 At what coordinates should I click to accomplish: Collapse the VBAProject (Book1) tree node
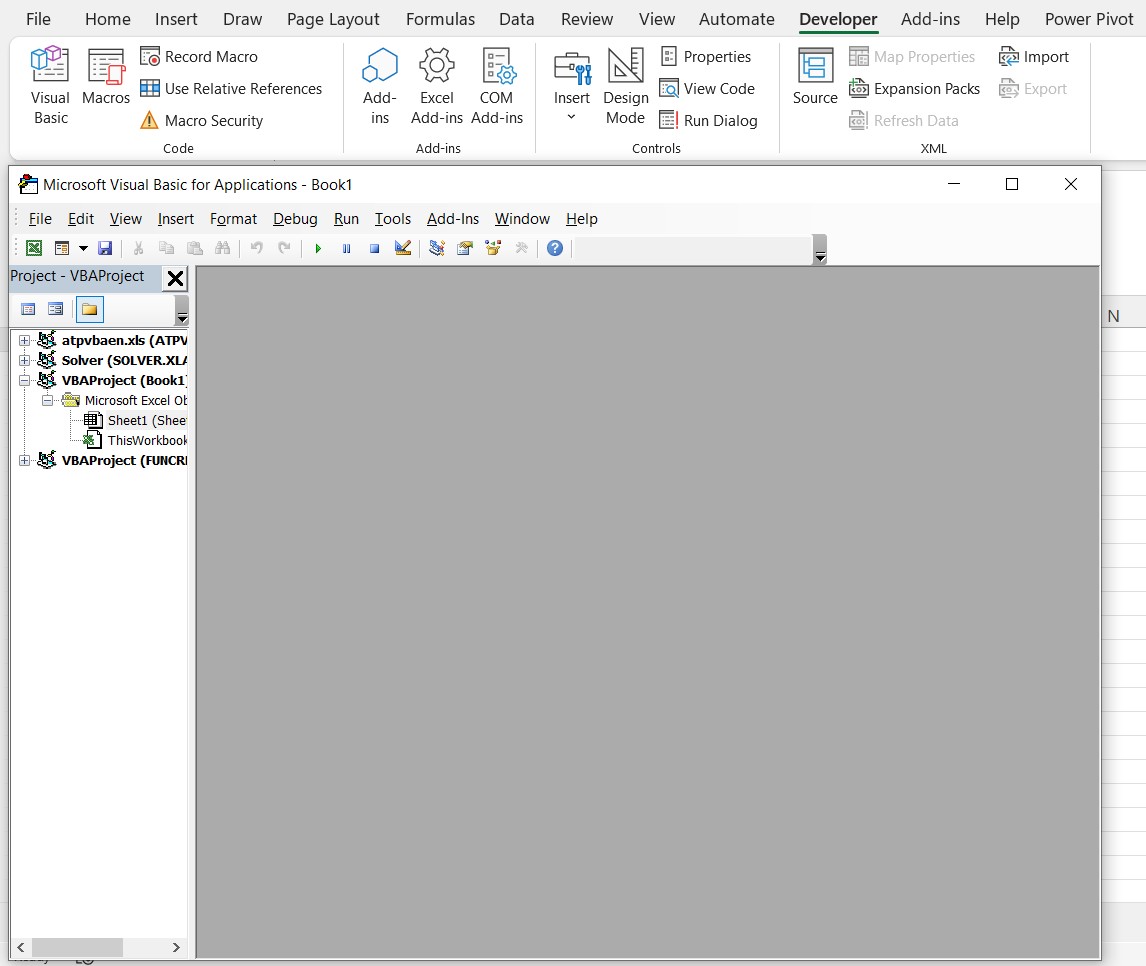[23, 380]
